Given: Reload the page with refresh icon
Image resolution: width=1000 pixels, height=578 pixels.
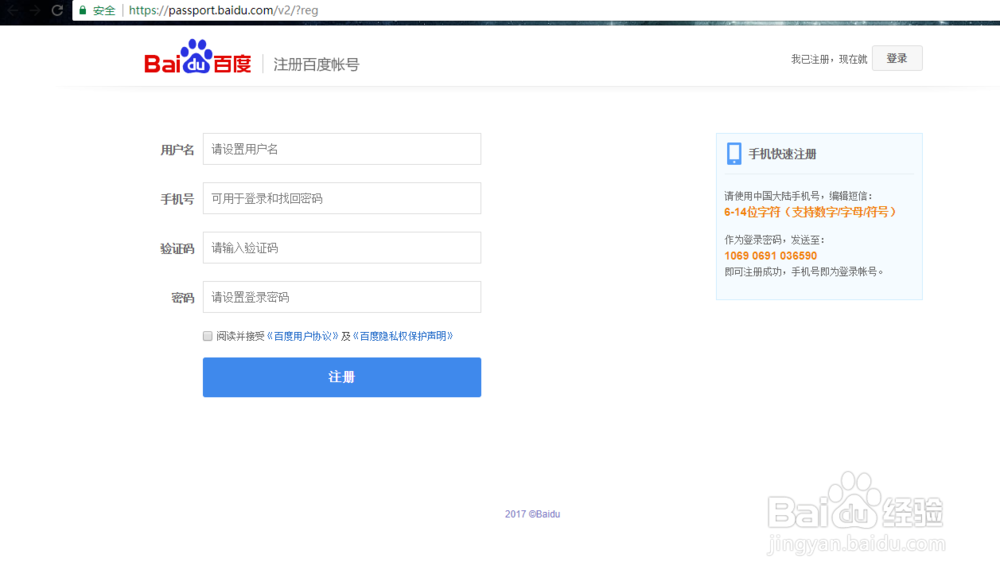Looking at the screenshot, I should coord(57,10).
